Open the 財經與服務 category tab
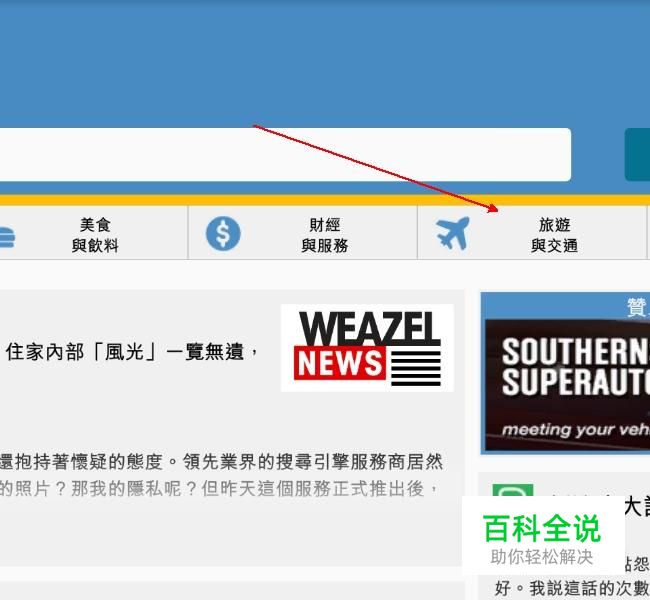Screen dimensions: 650x600 [303, 233]
